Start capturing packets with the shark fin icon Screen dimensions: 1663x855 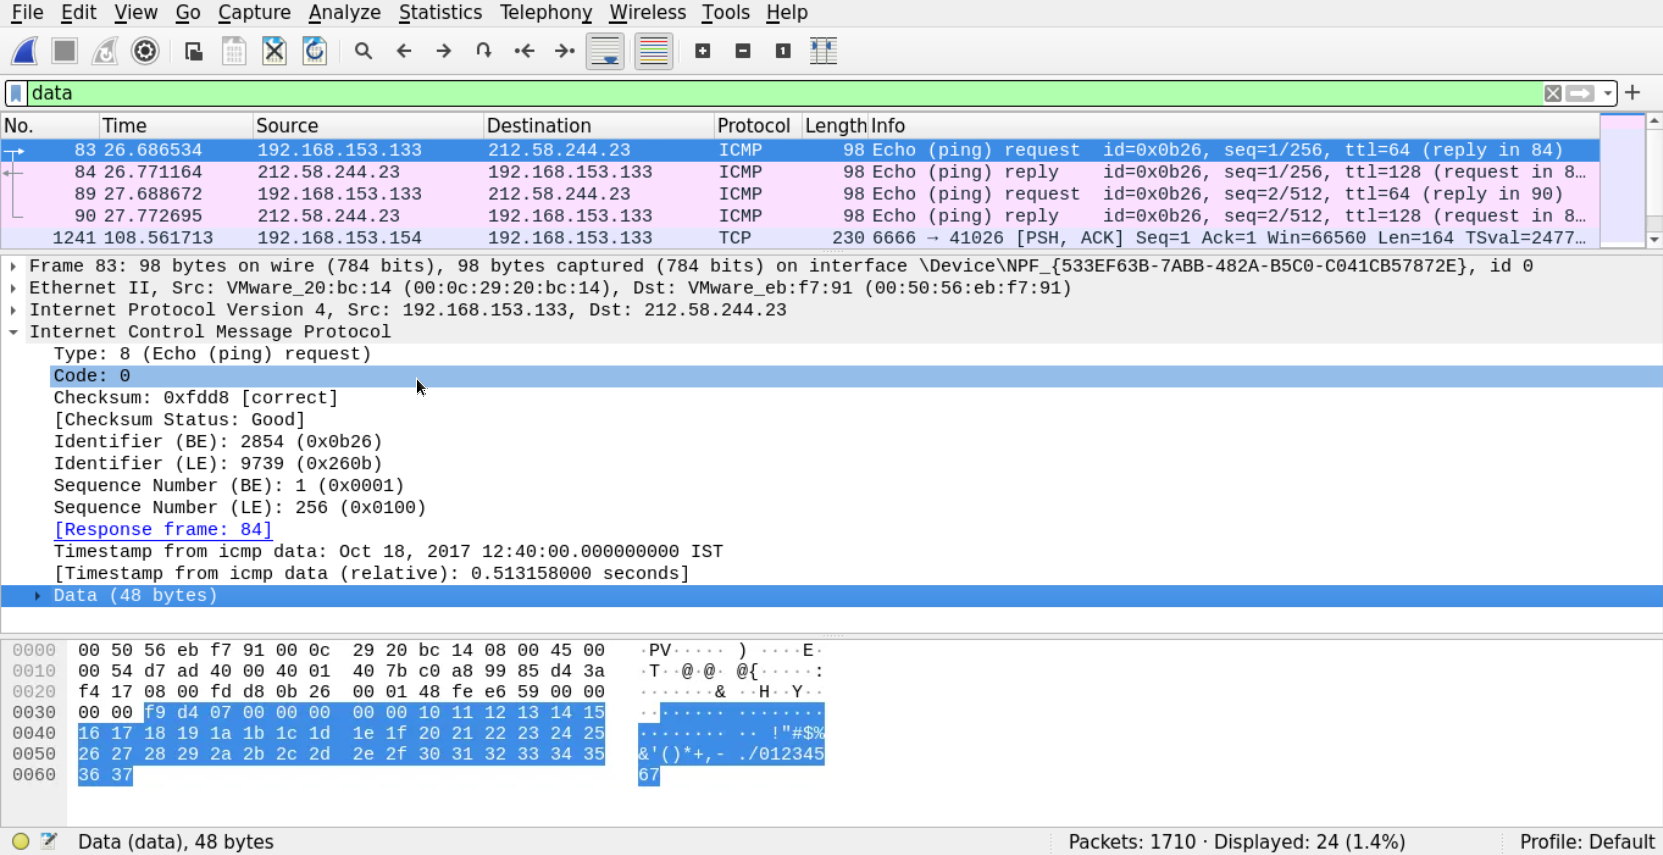[x=25, y=51]
